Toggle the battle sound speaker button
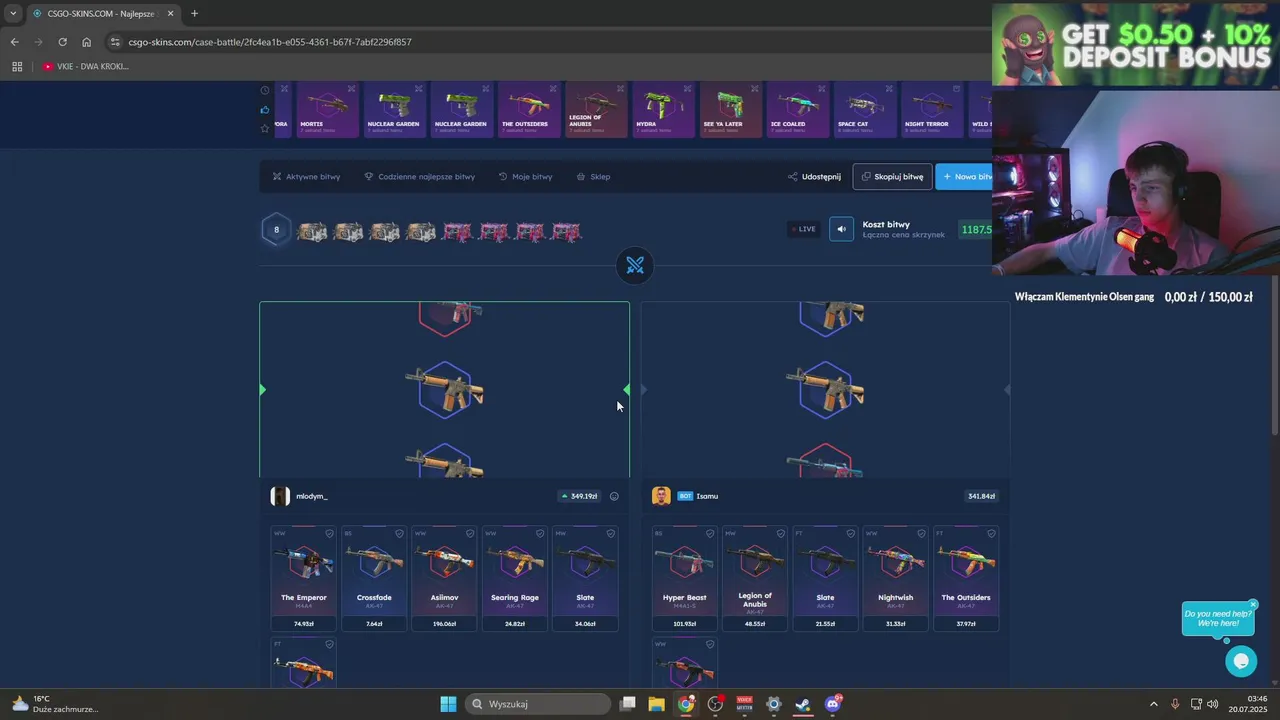The height and width of the screenshot is (720, 1280). pos(841,229)
